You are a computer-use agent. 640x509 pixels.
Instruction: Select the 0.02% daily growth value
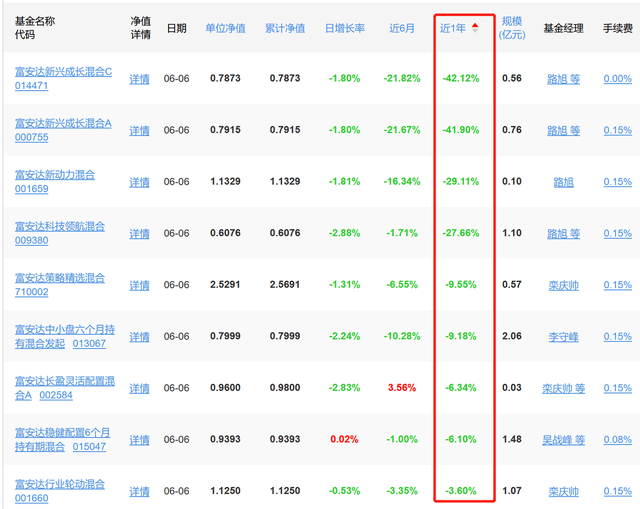pyautogui.click(x=344, y=439)
